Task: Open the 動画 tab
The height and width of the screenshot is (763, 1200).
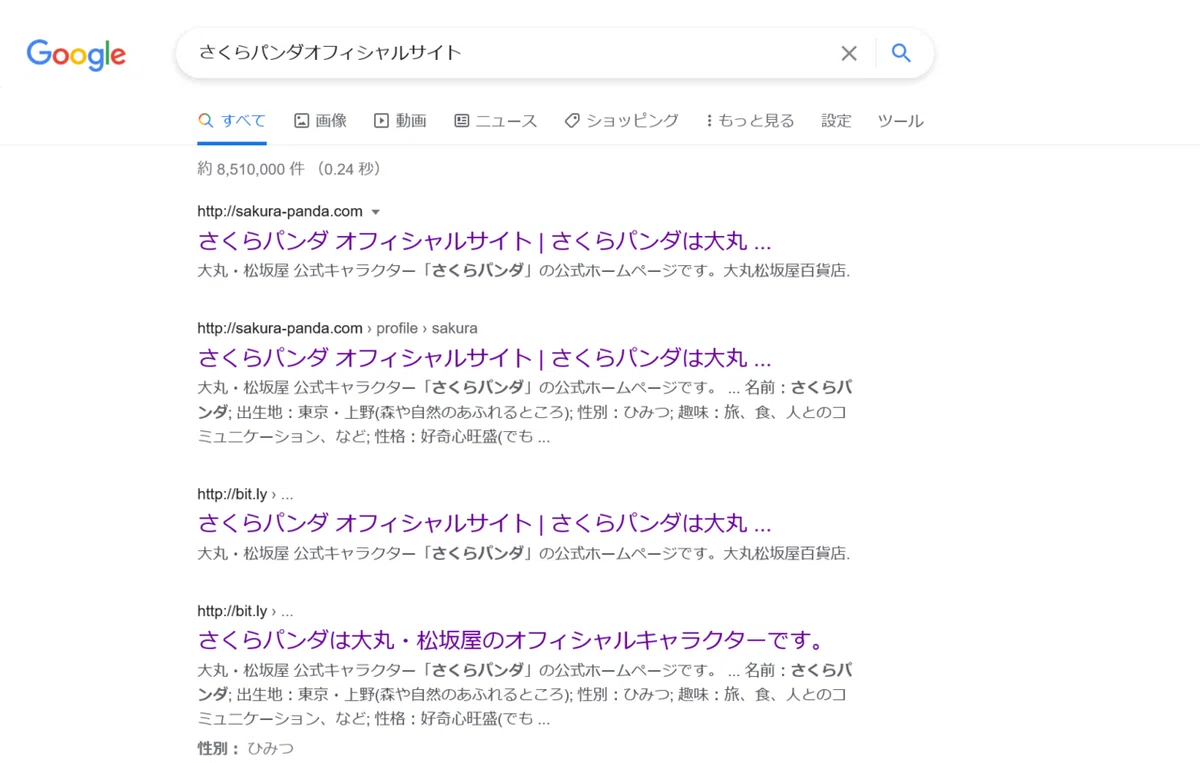Action: [x=400, y=121]
